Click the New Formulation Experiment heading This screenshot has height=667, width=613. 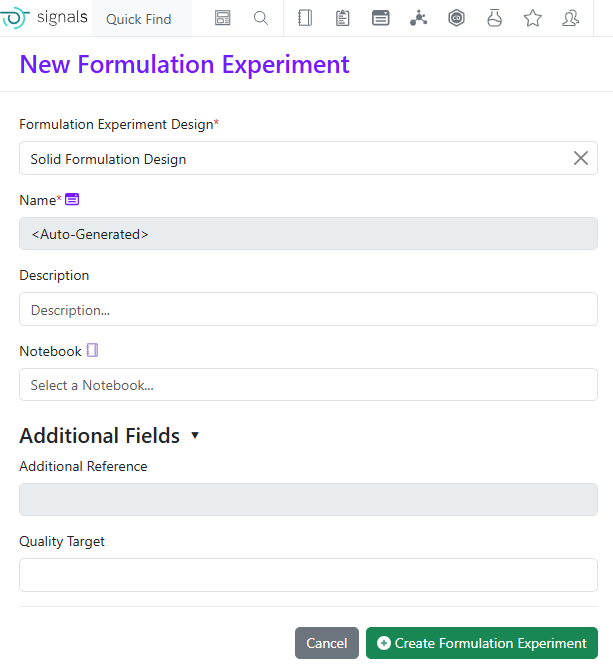tap(185, 65)
